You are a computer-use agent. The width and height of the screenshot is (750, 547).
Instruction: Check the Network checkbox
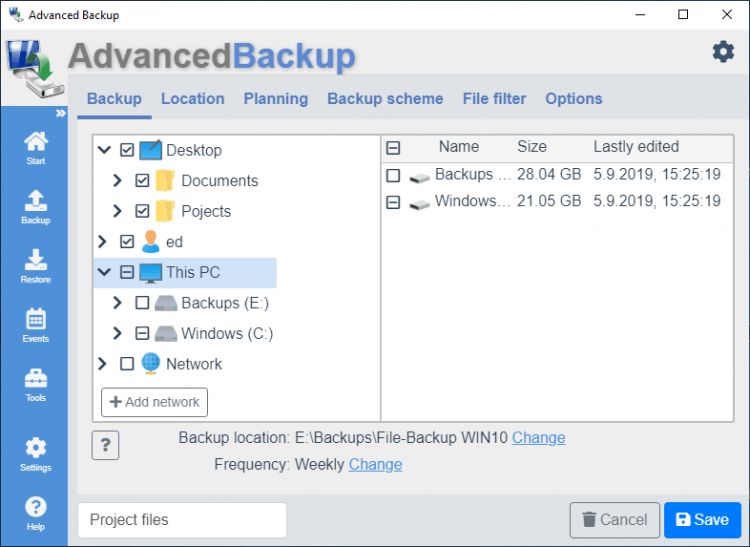(127, 364)
